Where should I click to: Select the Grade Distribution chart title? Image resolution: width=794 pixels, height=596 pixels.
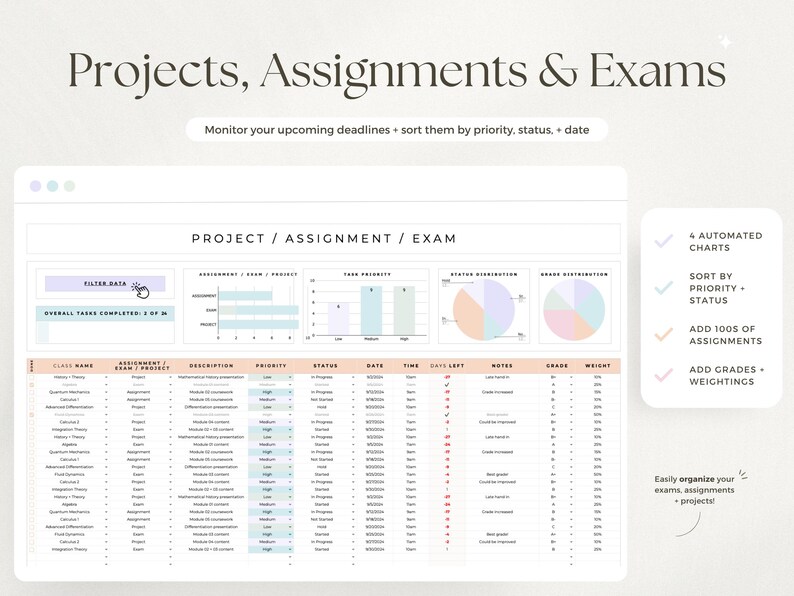point(574,274)
